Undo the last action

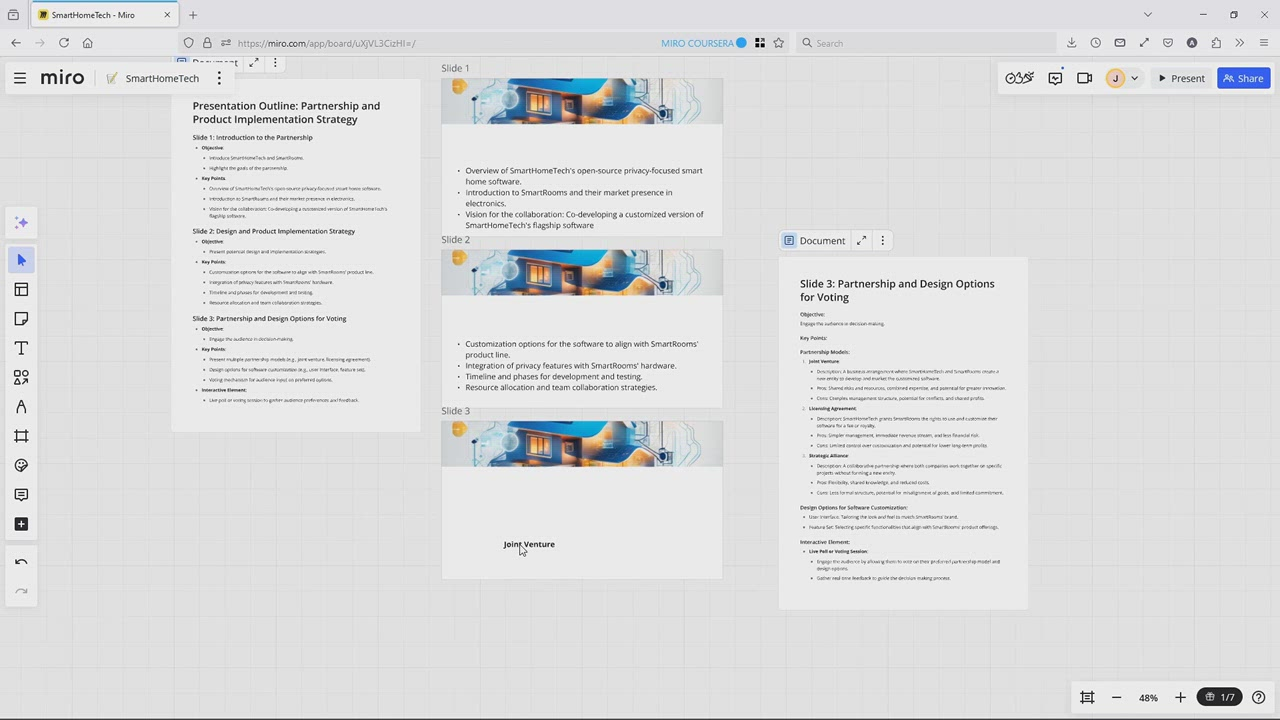coord(21,562)
